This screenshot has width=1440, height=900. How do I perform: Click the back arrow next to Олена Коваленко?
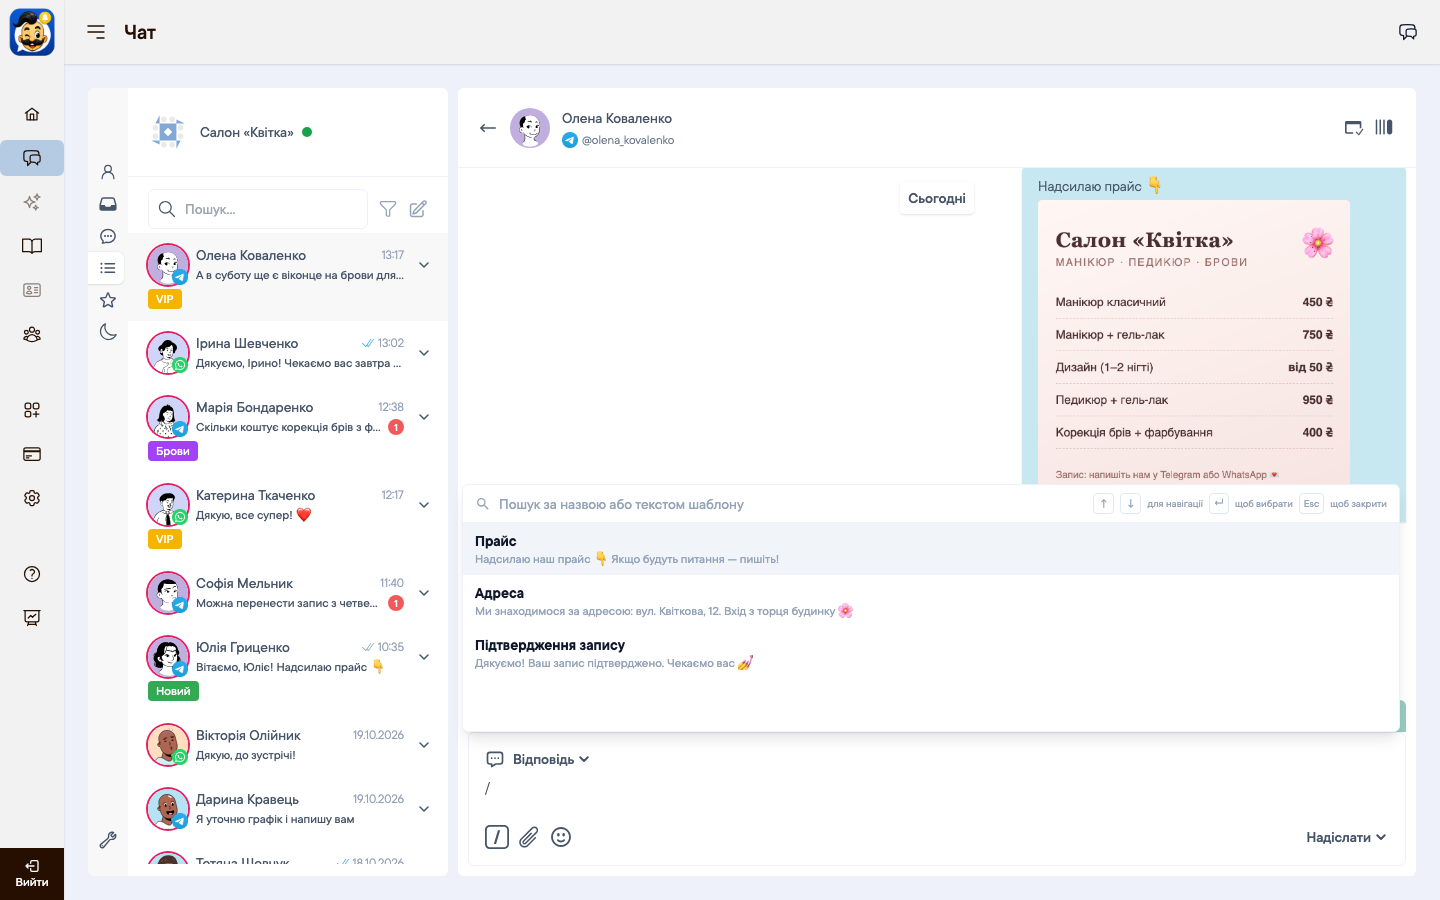coord(488,128)
